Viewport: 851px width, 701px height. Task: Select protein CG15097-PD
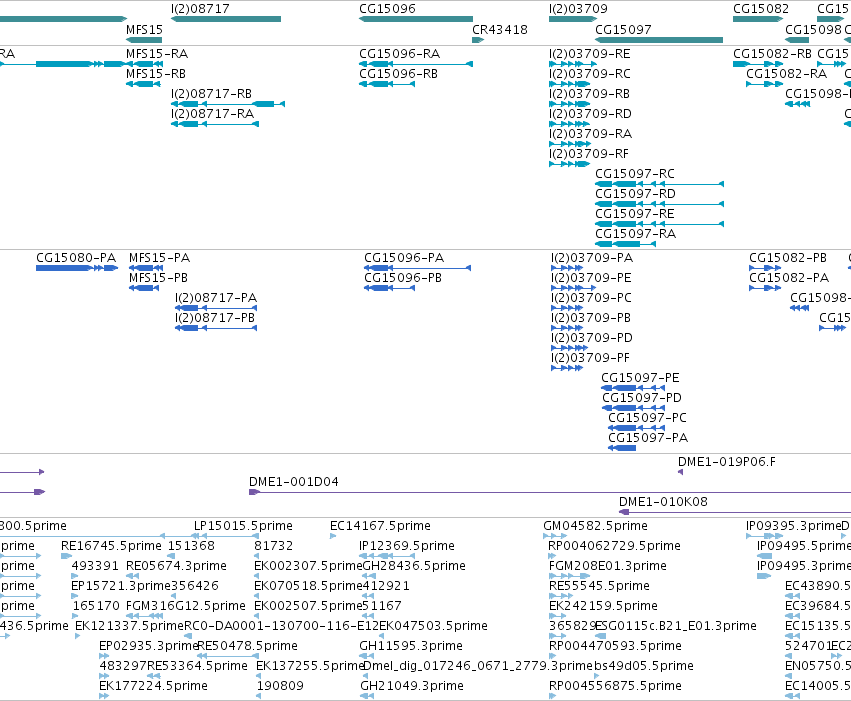tap(642, 398)
